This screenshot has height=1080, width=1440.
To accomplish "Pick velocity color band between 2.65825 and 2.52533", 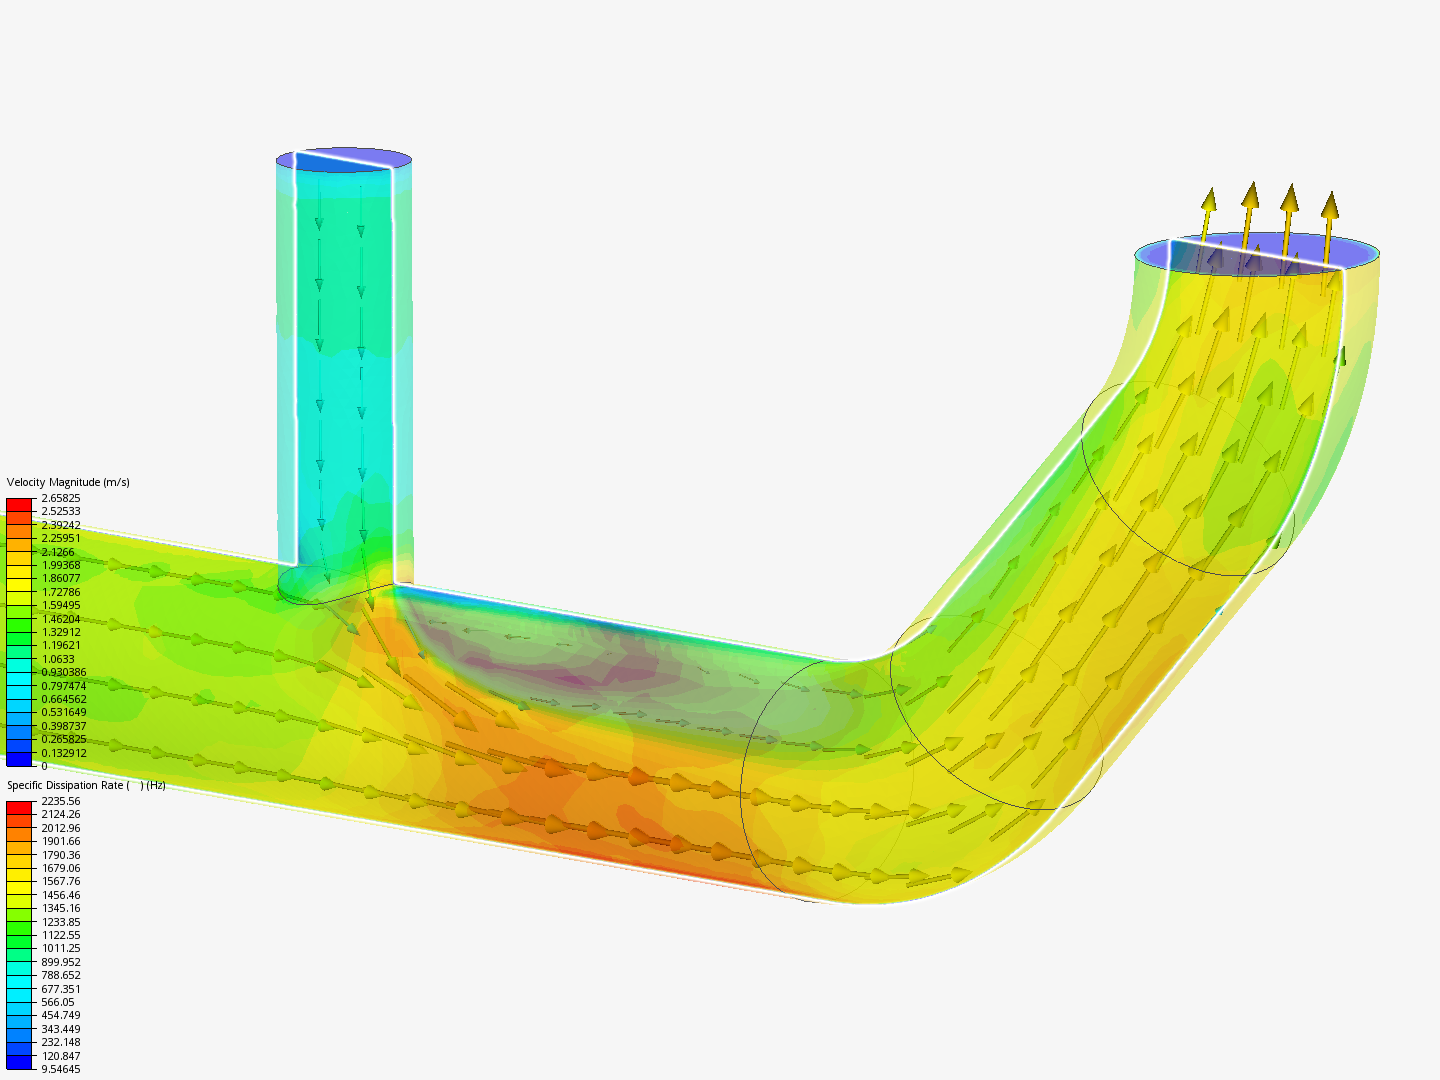I will (19, 505).
